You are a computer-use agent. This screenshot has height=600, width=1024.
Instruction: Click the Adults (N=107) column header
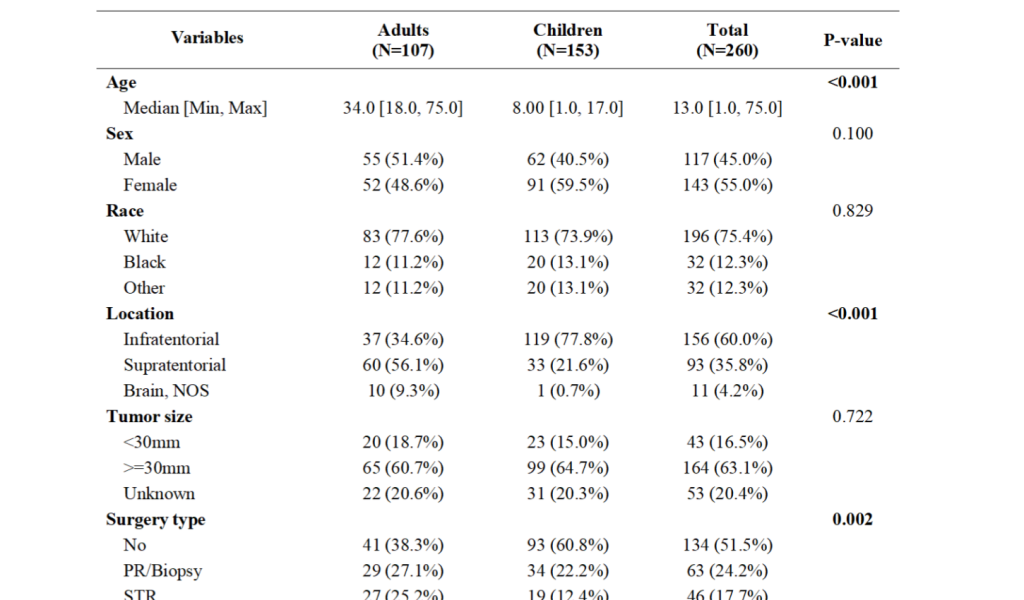(x=403, y=40)
